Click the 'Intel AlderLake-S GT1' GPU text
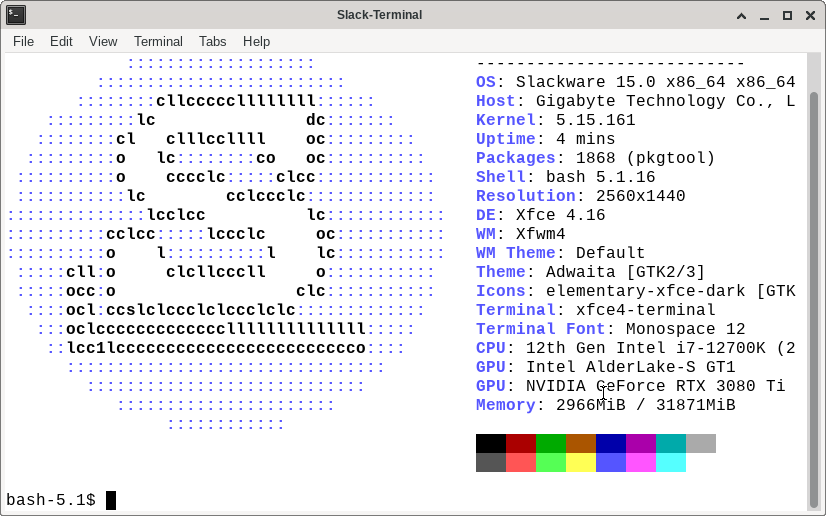 click(x=630, y=366)
